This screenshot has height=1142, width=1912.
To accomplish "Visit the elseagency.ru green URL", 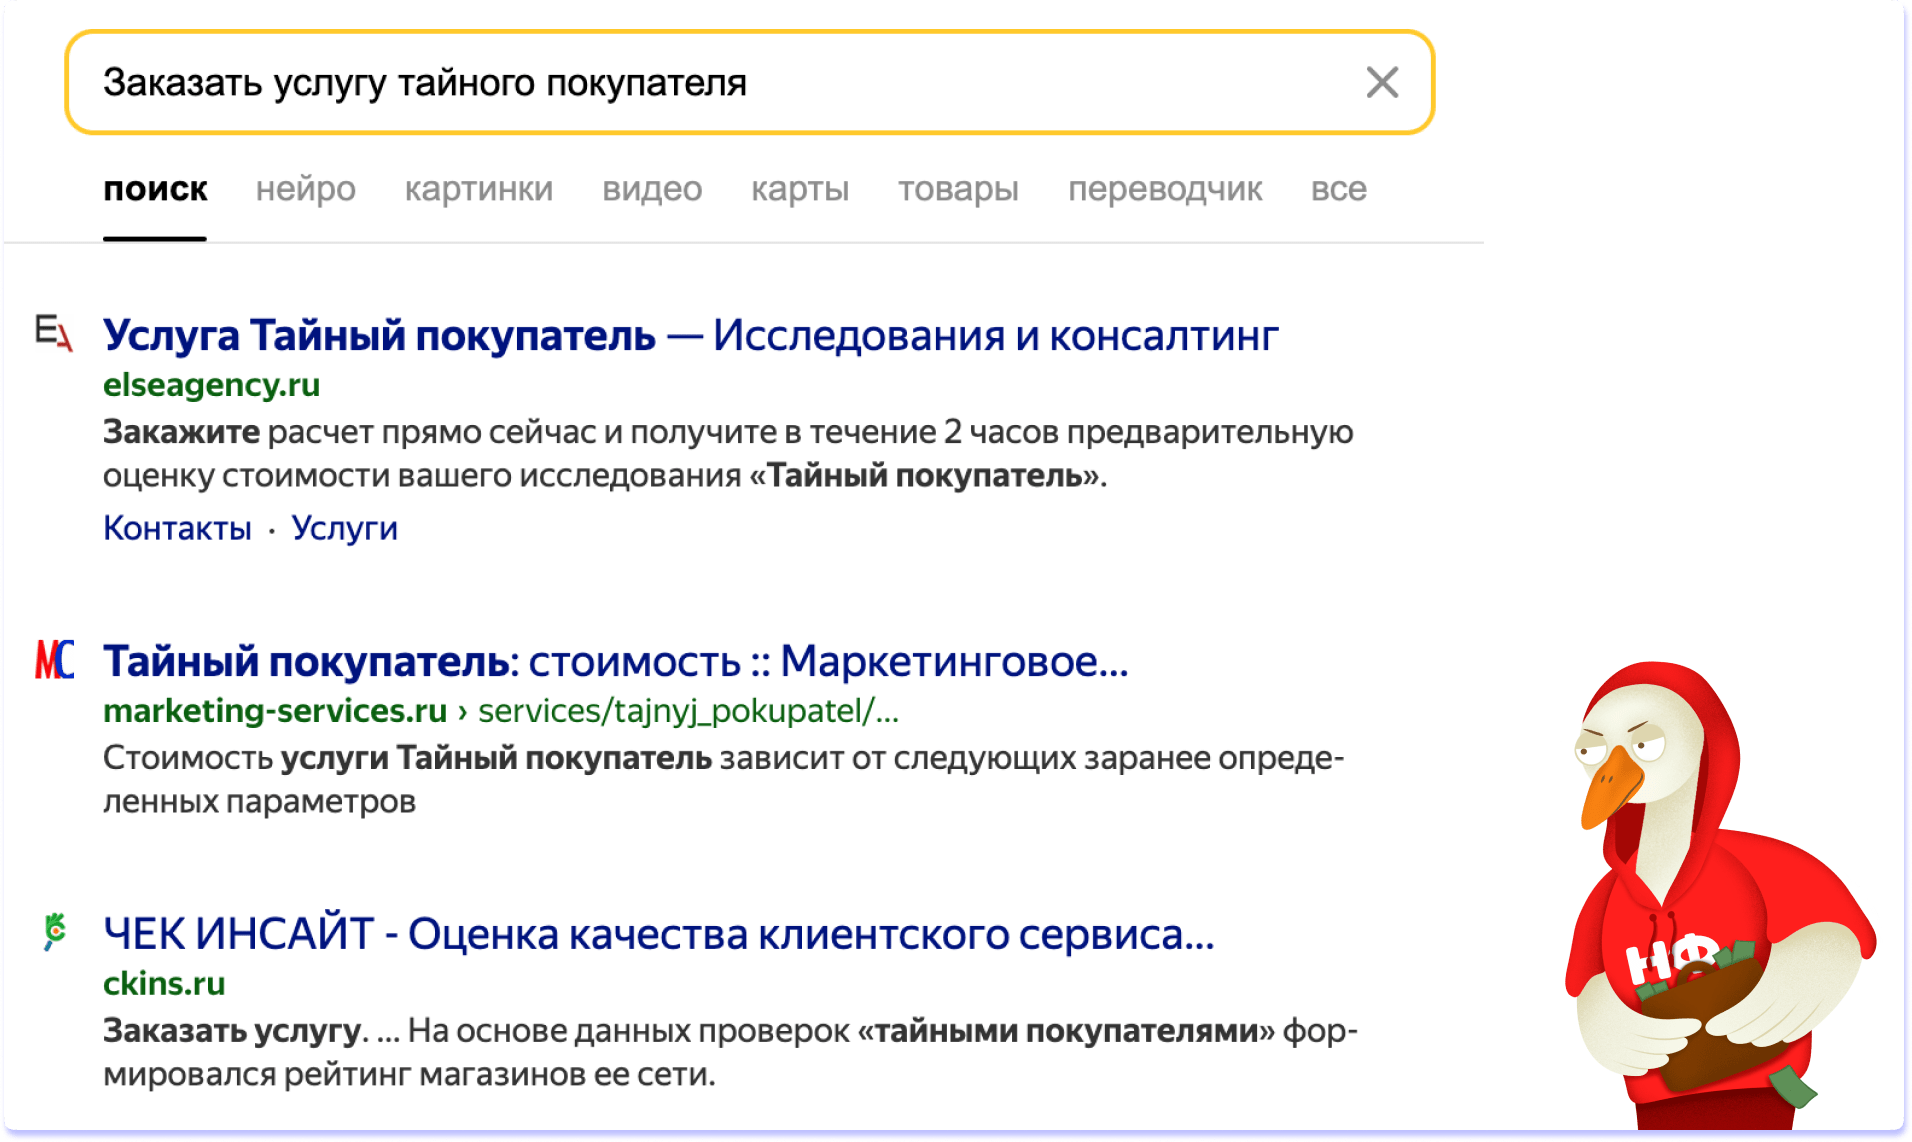I will tap(212, 385).
